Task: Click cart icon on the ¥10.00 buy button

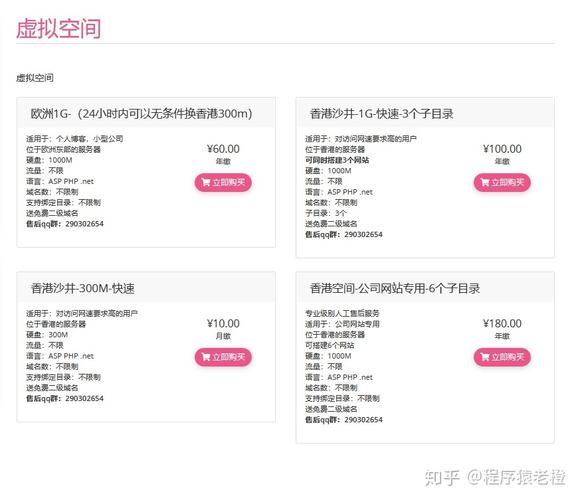Action: [206, 357]
